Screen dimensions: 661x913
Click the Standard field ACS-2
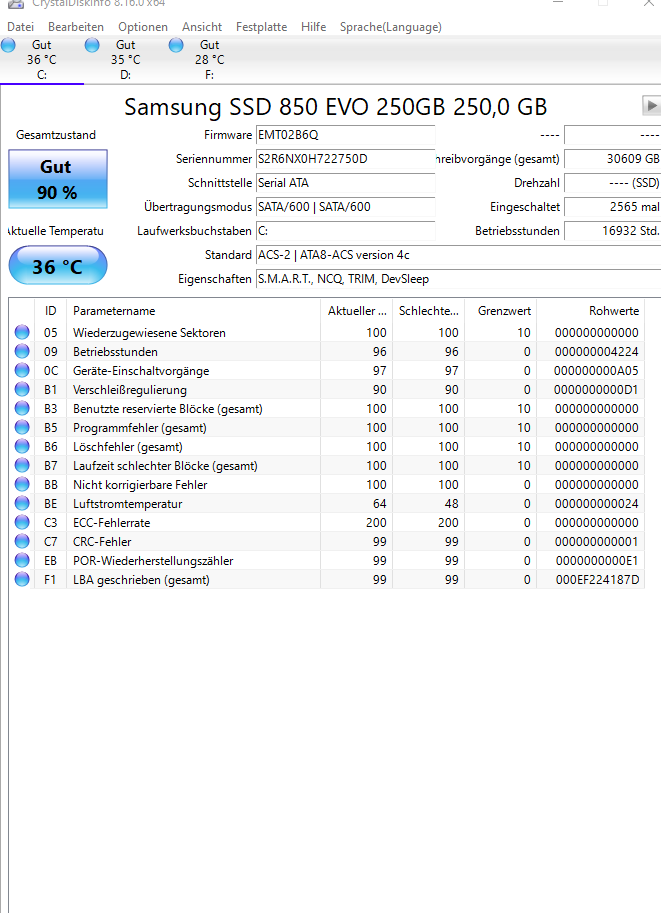point(458,255)
